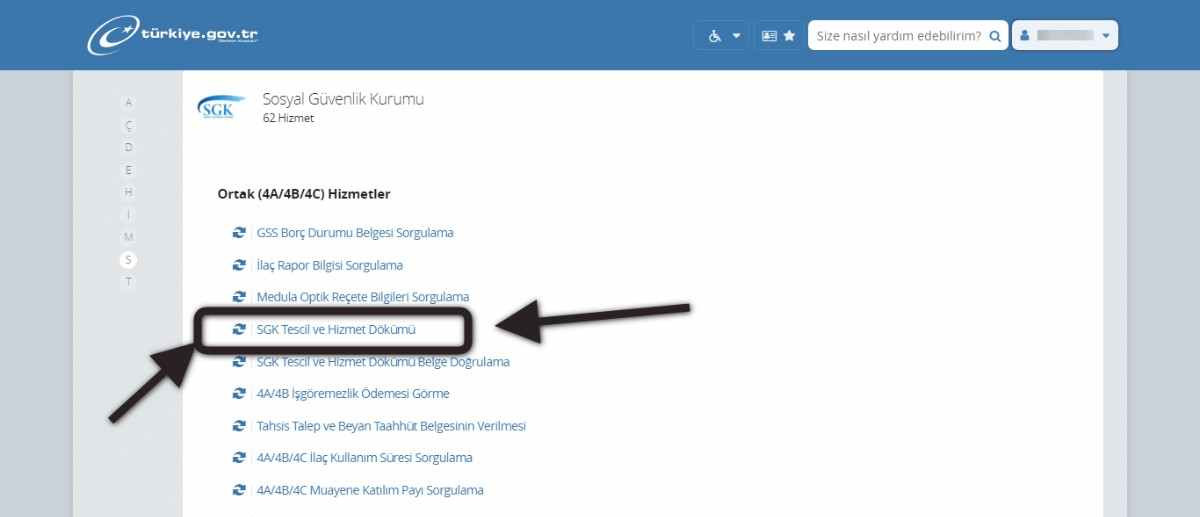This screenshot has width=1200, height=517.
Task: Click service icon beside Belge Doğrulama
Action: click(x=239, y=361)
